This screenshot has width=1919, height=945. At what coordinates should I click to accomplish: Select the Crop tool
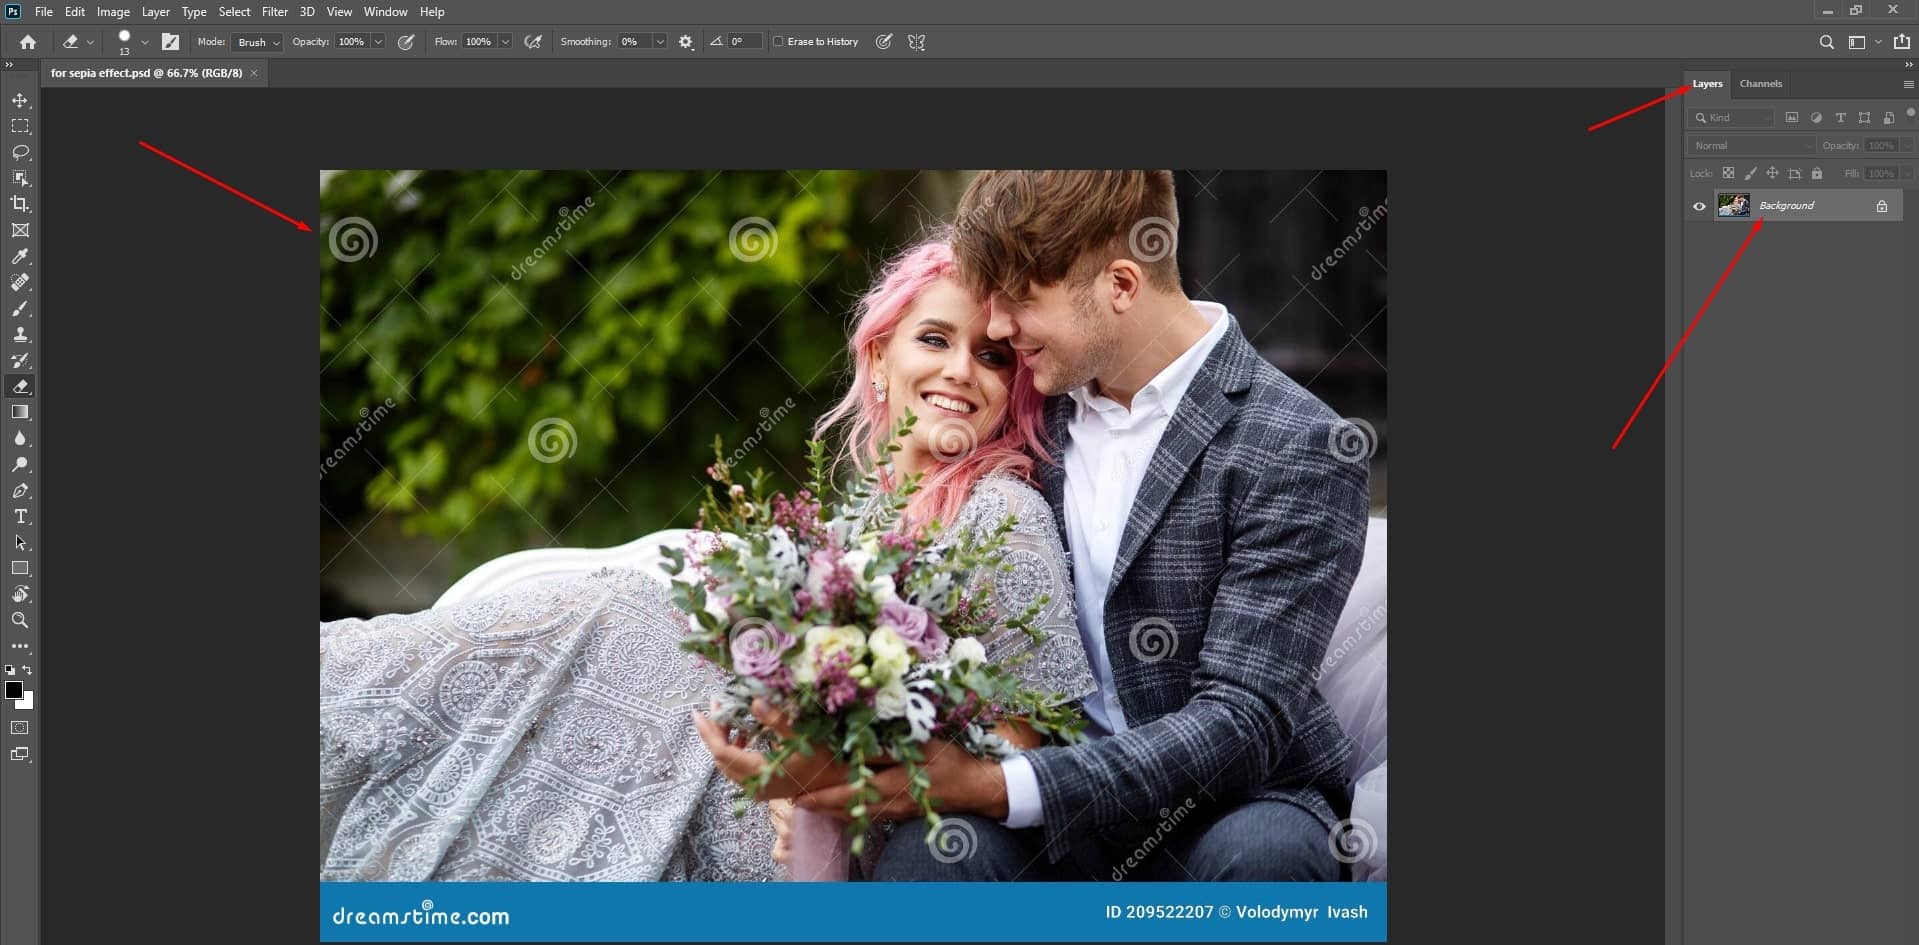click(19, 204)
